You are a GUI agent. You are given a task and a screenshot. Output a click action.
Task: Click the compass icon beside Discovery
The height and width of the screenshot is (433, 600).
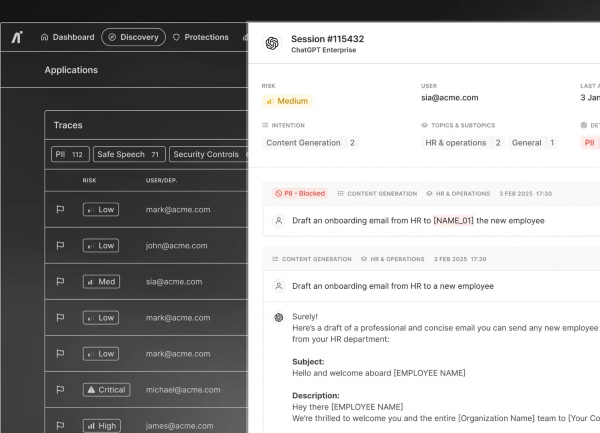tap(112, 37)
